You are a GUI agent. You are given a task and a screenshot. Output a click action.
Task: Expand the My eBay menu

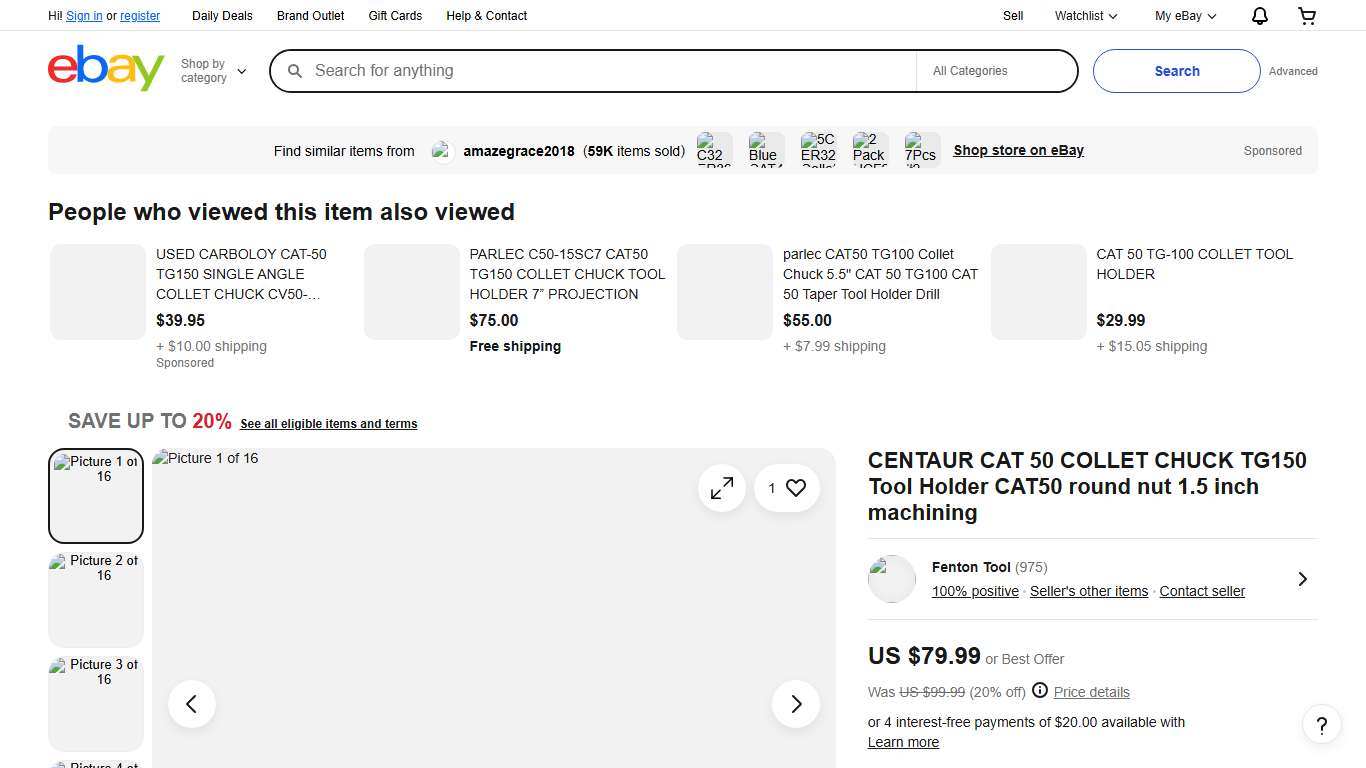(x=1184, y=15)
